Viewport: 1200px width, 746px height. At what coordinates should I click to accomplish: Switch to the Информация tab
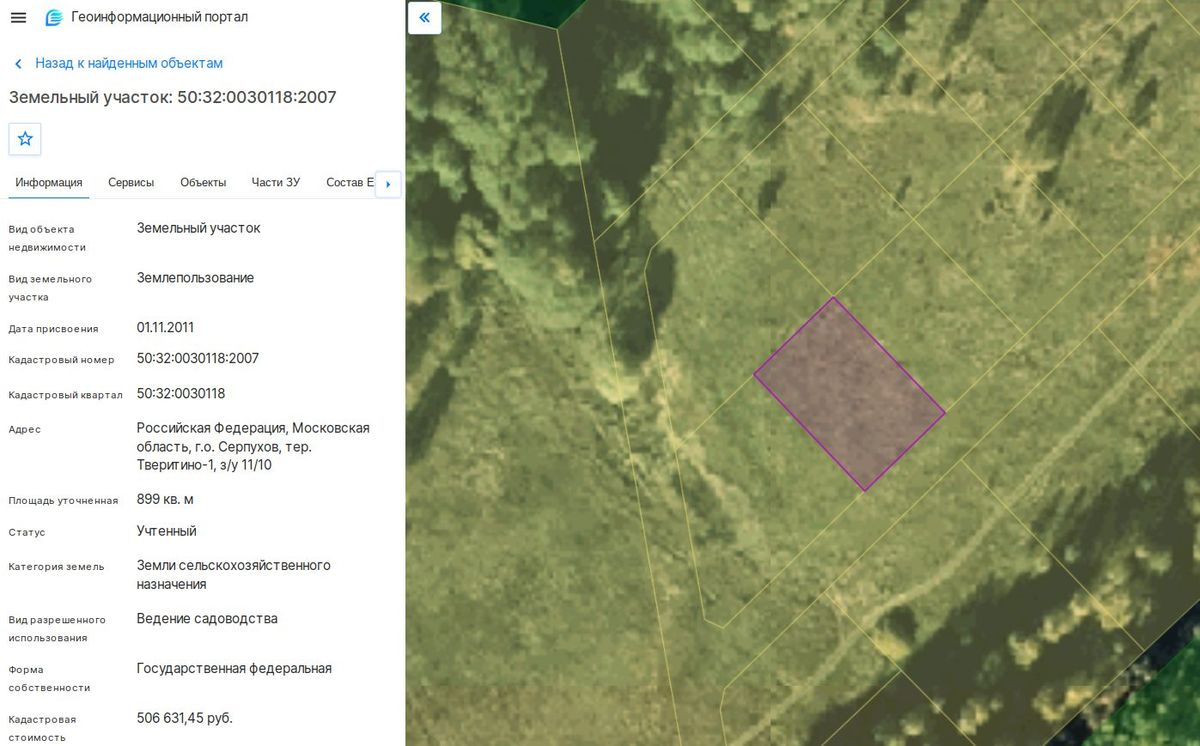click(x=49, y=183)
